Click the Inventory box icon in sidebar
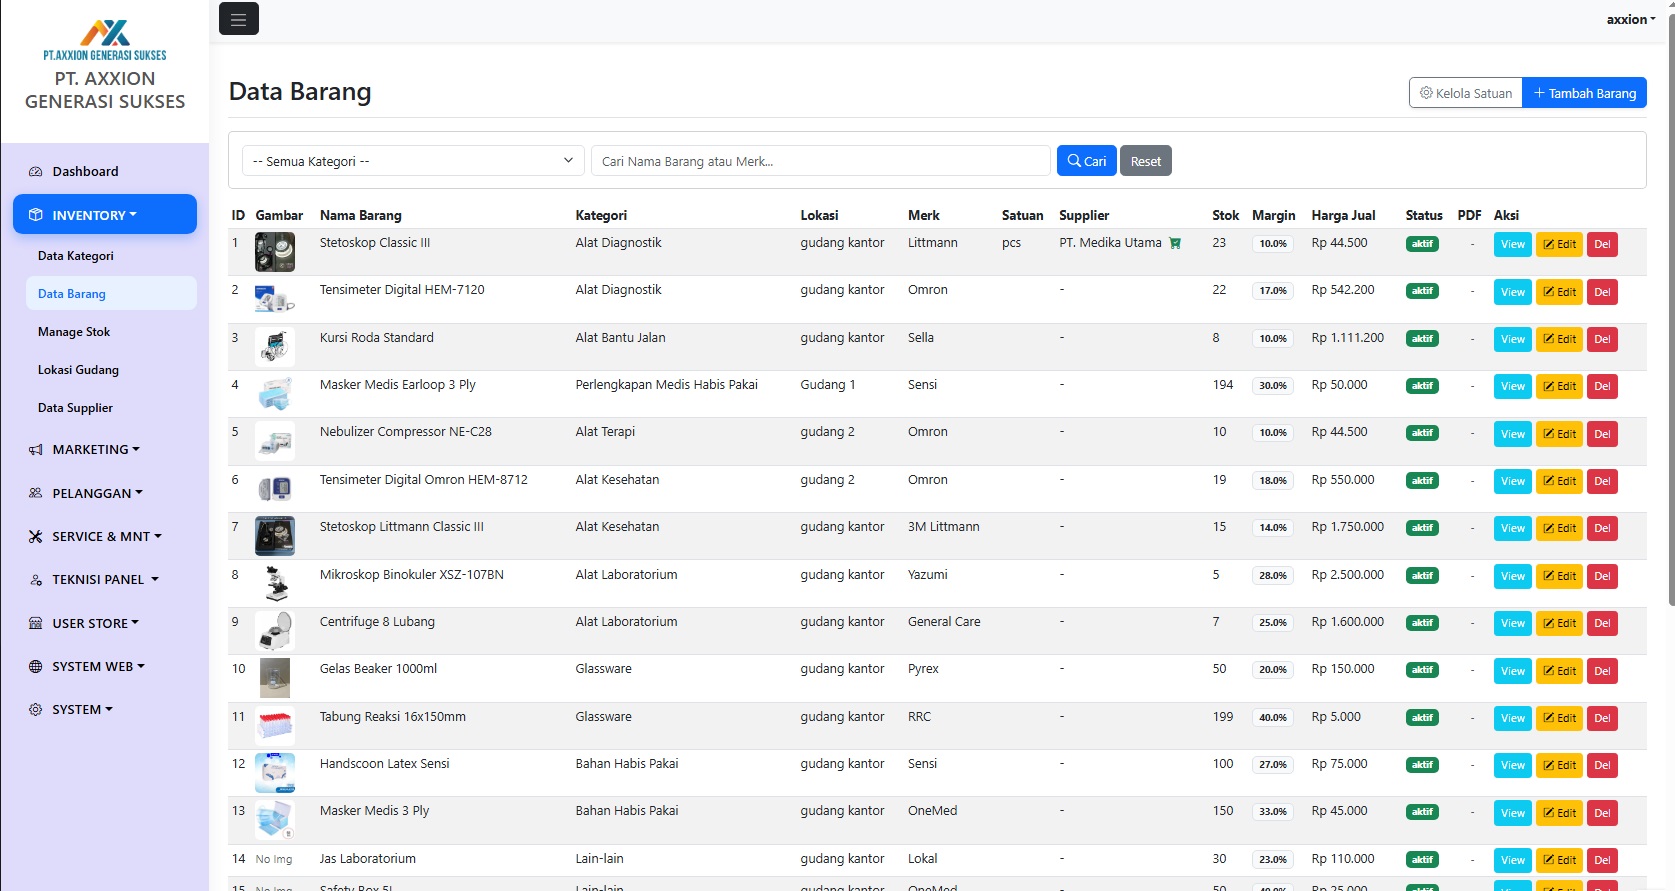This screenshot has width=1675, height=891. tap(36, 215)
